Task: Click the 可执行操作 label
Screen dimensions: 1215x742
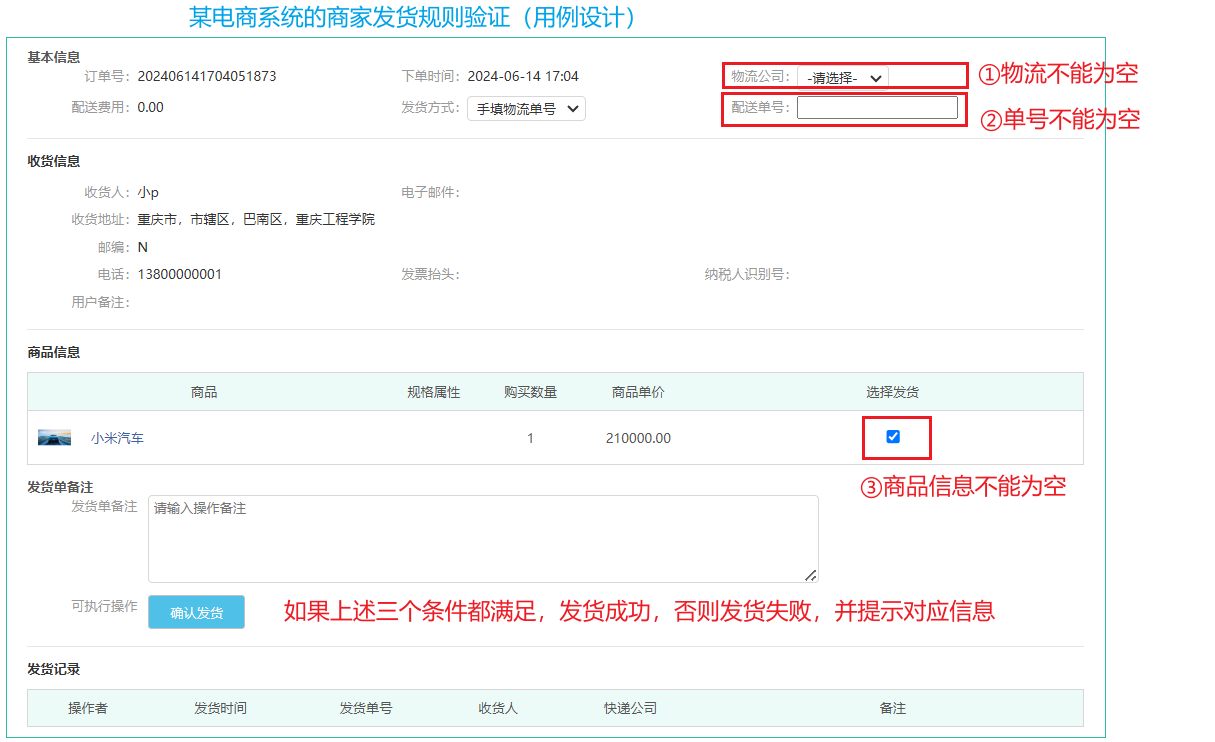Action: (x=104, y=606)
